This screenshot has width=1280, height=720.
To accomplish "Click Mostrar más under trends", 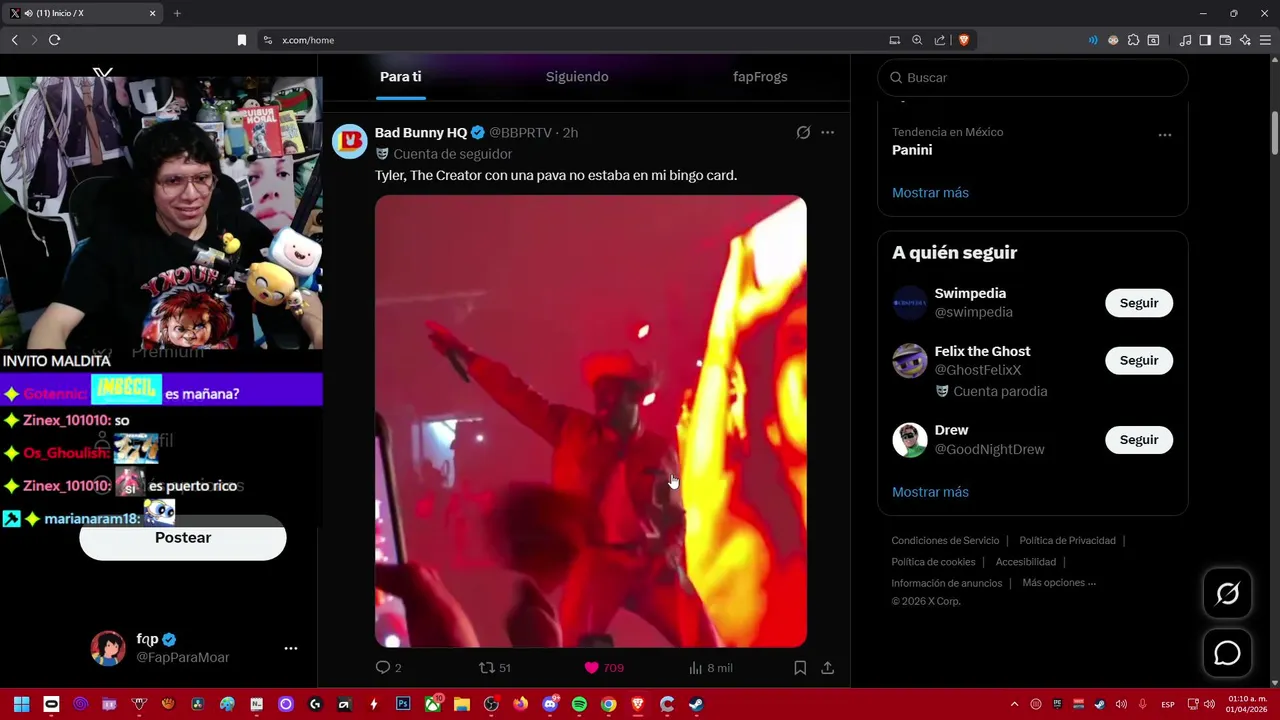I will [x=930, y=193].
